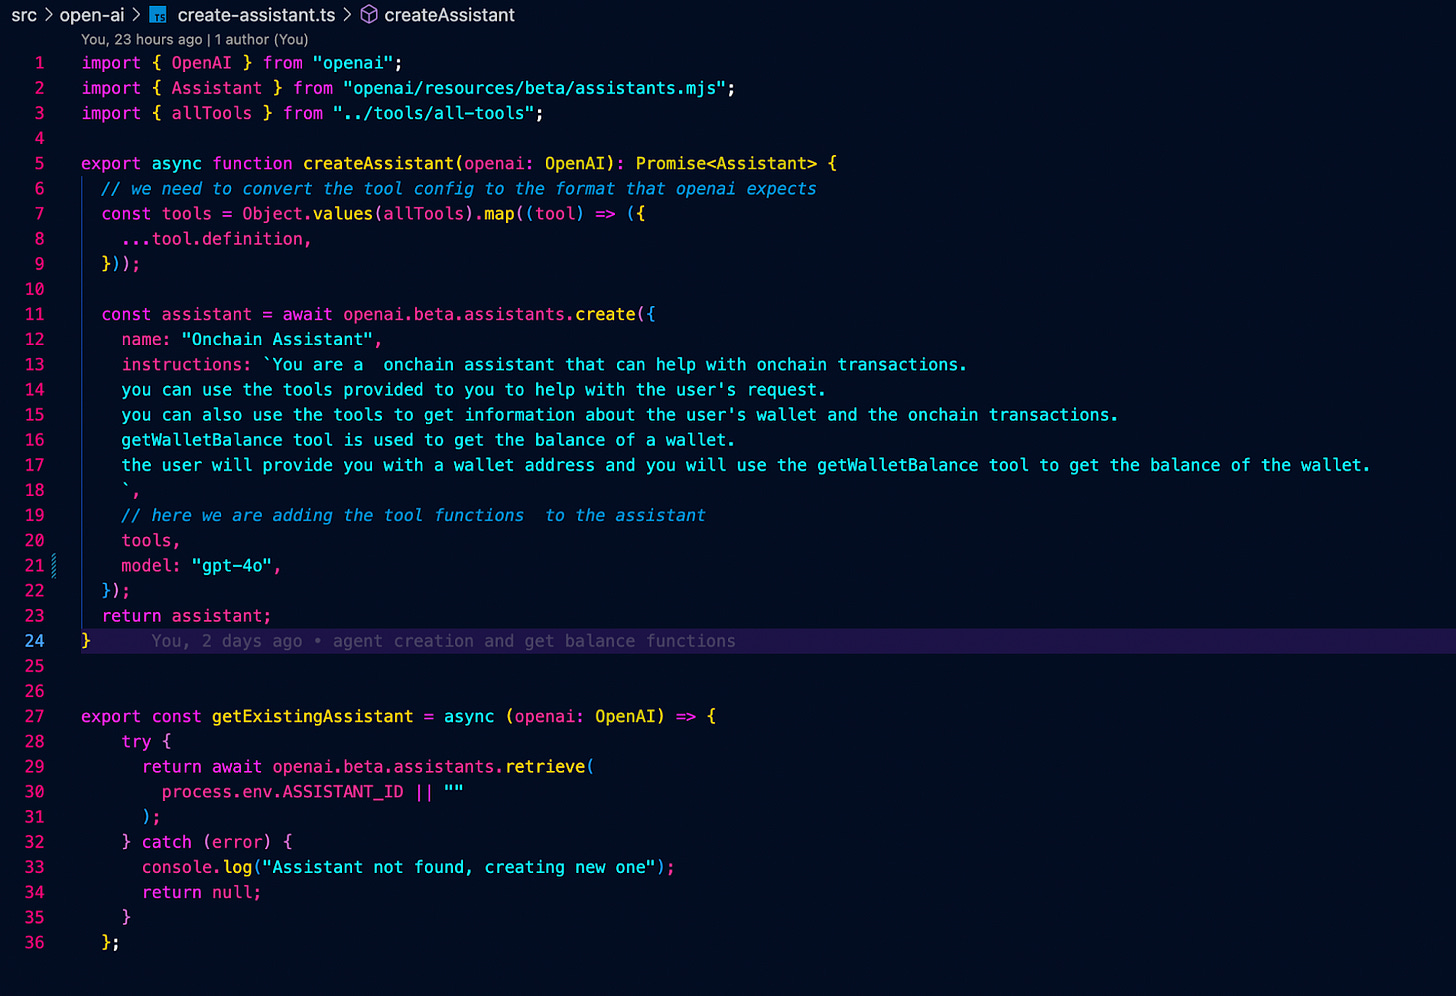The image size is (1456, 996).
Task: Select the 'createAssistant' breadcrumb symbol
Action: click(x=449, y=15)
